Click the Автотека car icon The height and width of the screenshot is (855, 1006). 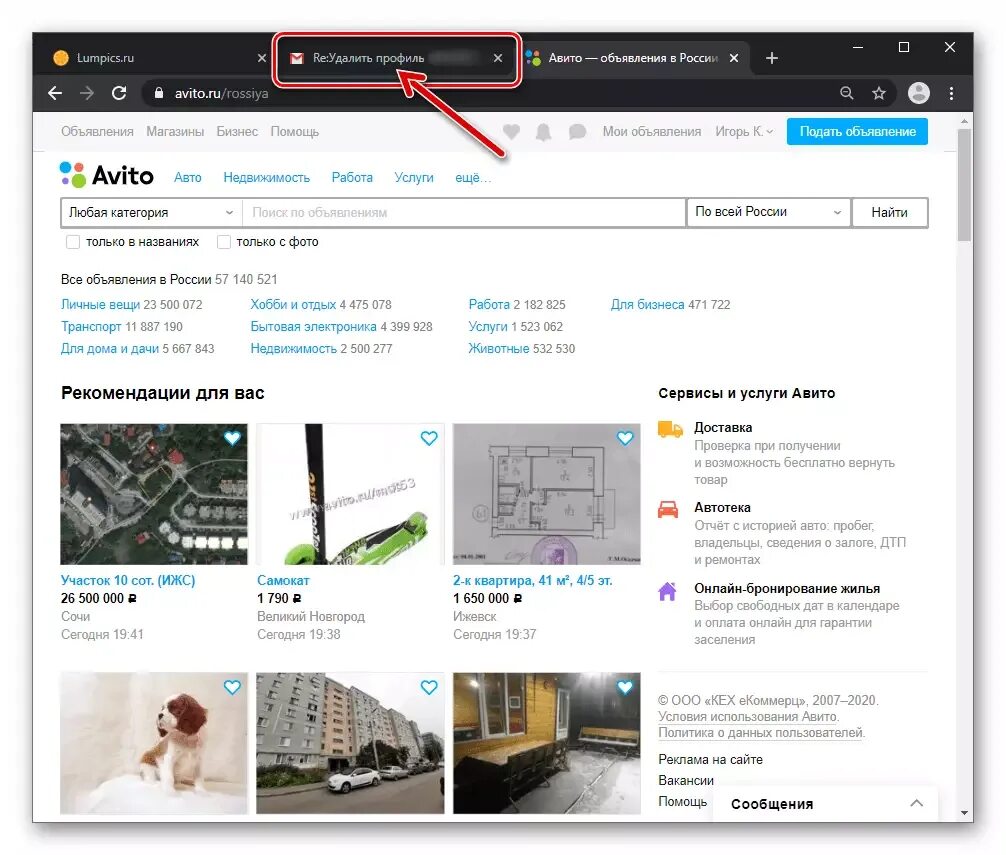[x=668, y=509]
